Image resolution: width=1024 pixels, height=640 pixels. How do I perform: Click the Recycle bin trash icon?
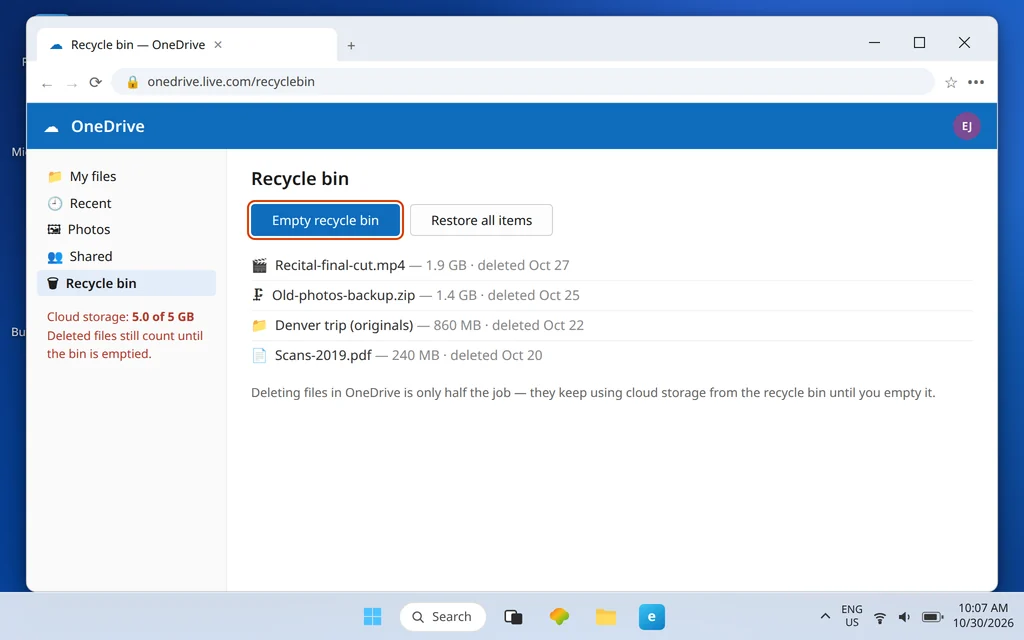click(x=53, y=283)
